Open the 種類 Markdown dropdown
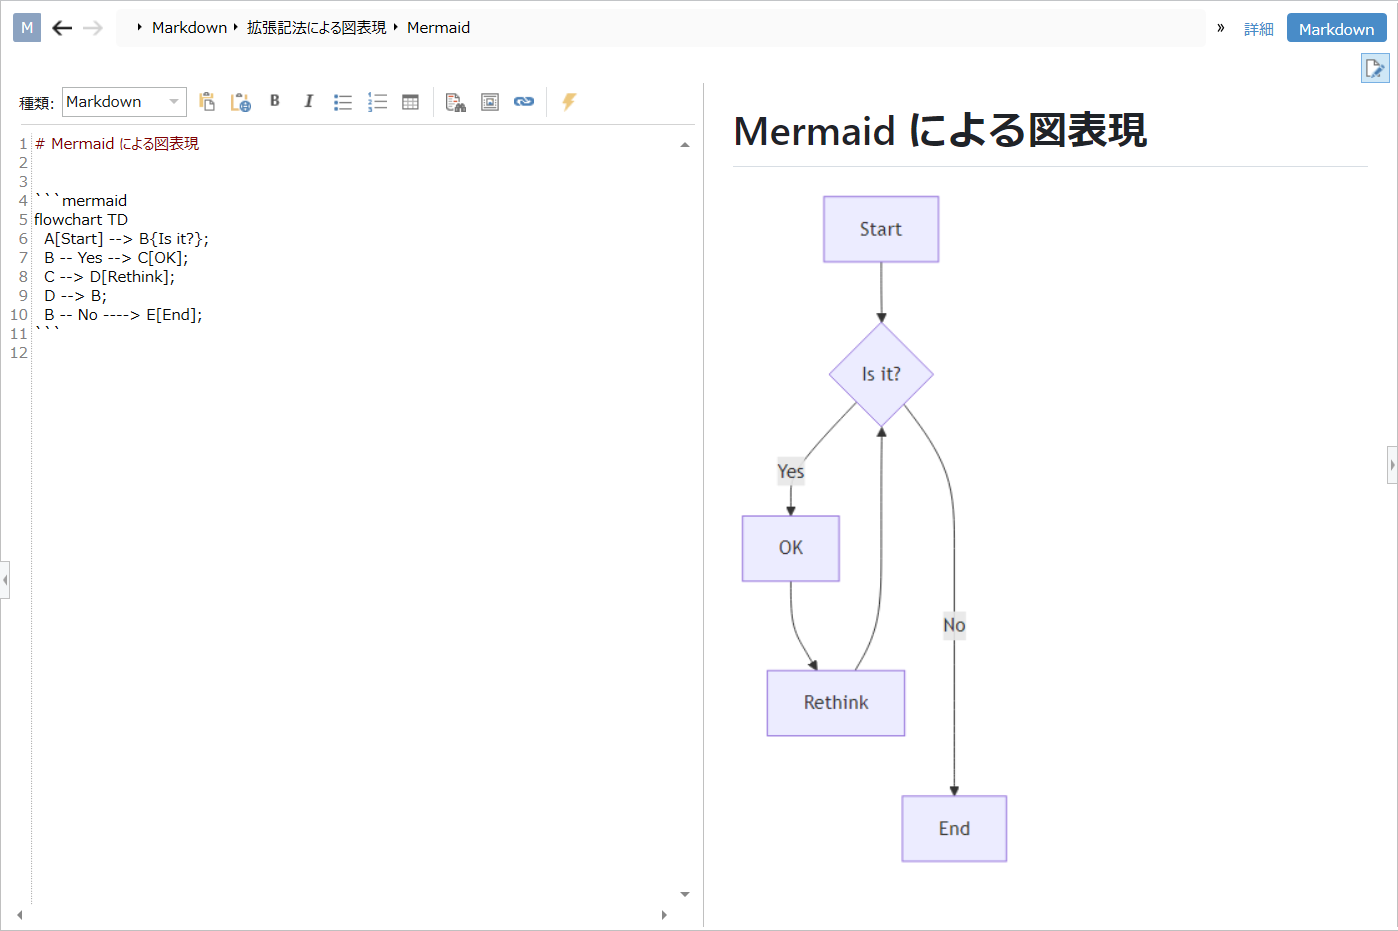Screen dimensions: 1398x931 tap(124, 102)
